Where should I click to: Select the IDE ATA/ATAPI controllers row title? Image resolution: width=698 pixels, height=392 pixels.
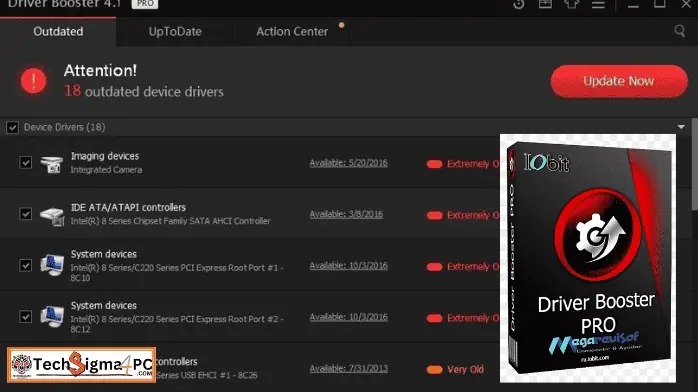pyautogui.click(x=128, y=207)
